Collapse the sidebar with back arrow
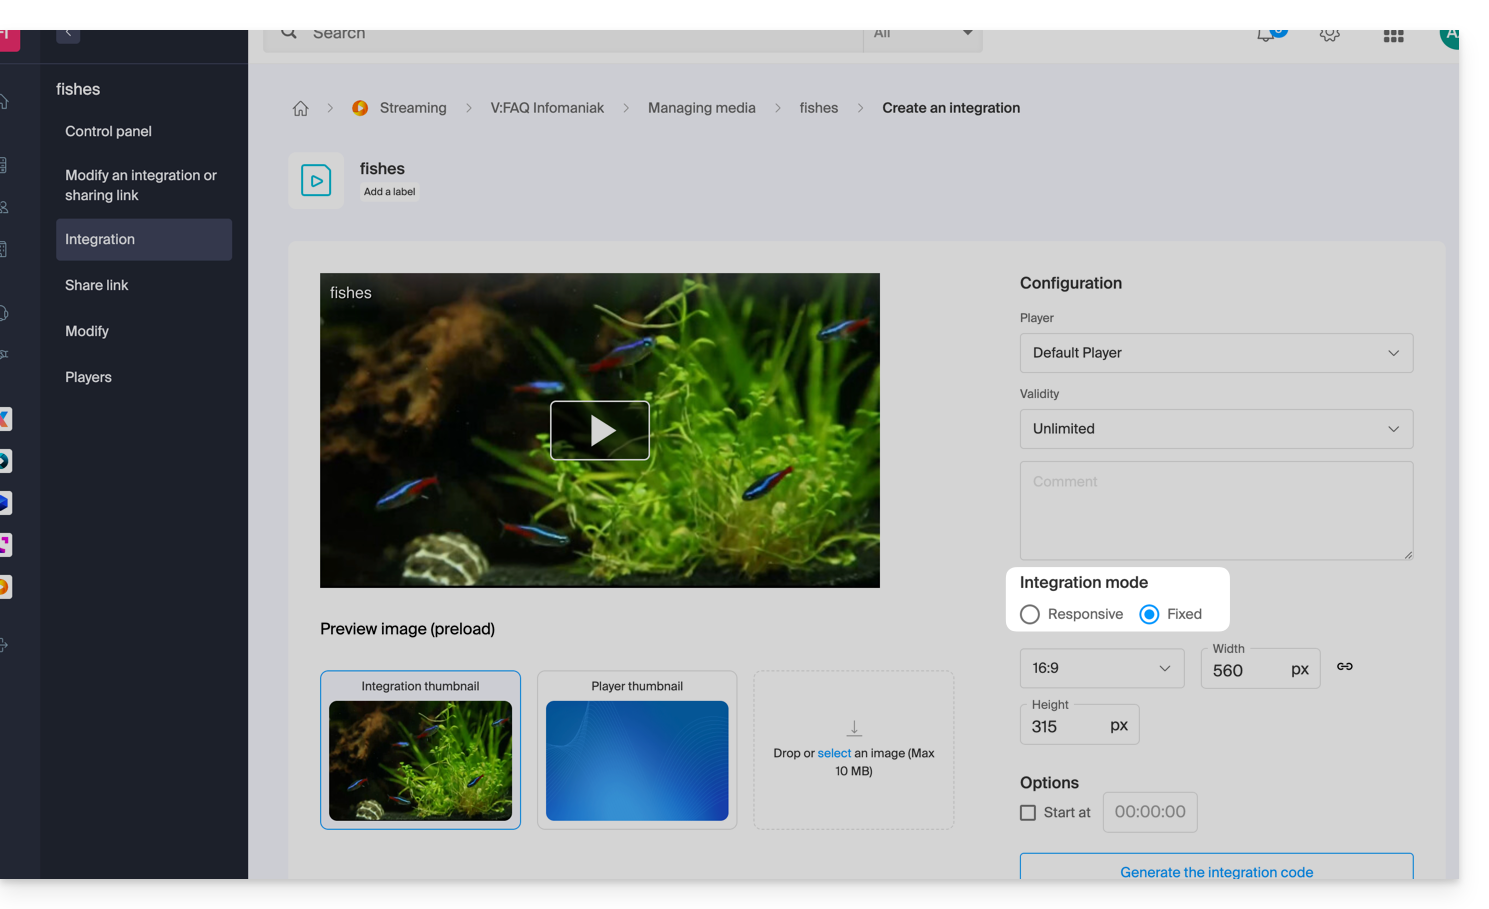 click(x=68, y=34)
